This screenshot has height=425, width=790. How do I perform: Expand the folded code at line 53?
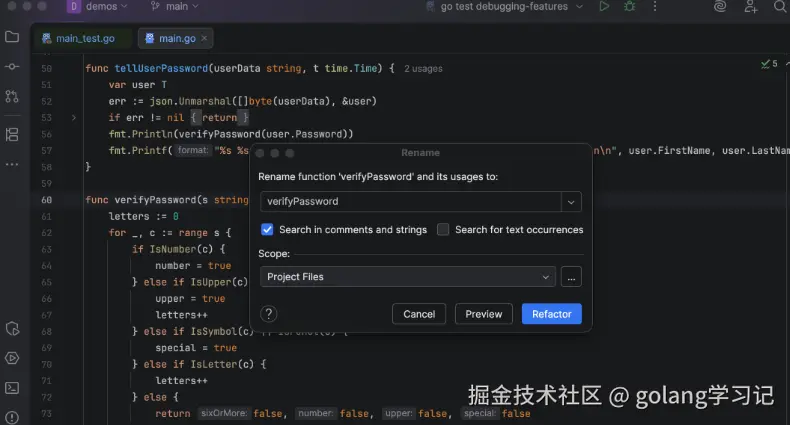(x=74, y=118)
